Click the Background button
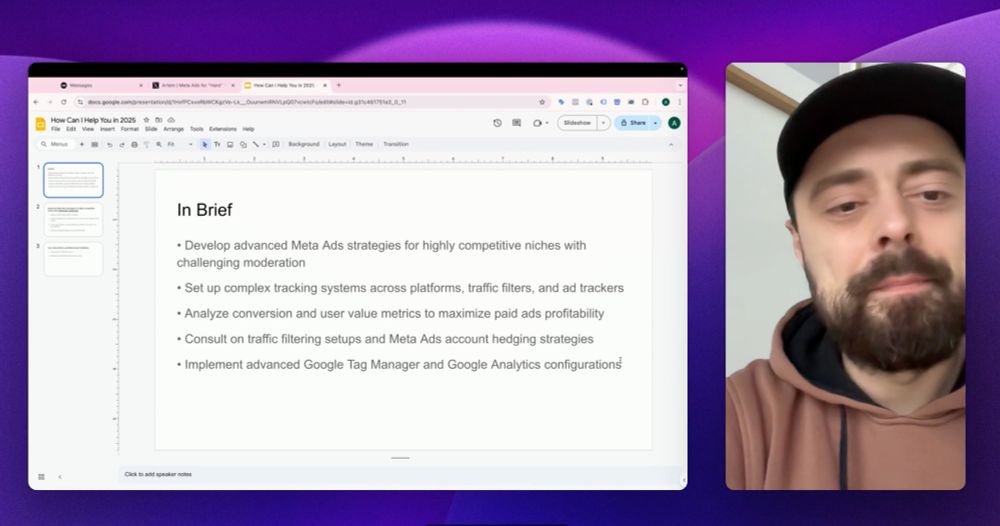Screen dimensions: 1000x526 [304, 145]
